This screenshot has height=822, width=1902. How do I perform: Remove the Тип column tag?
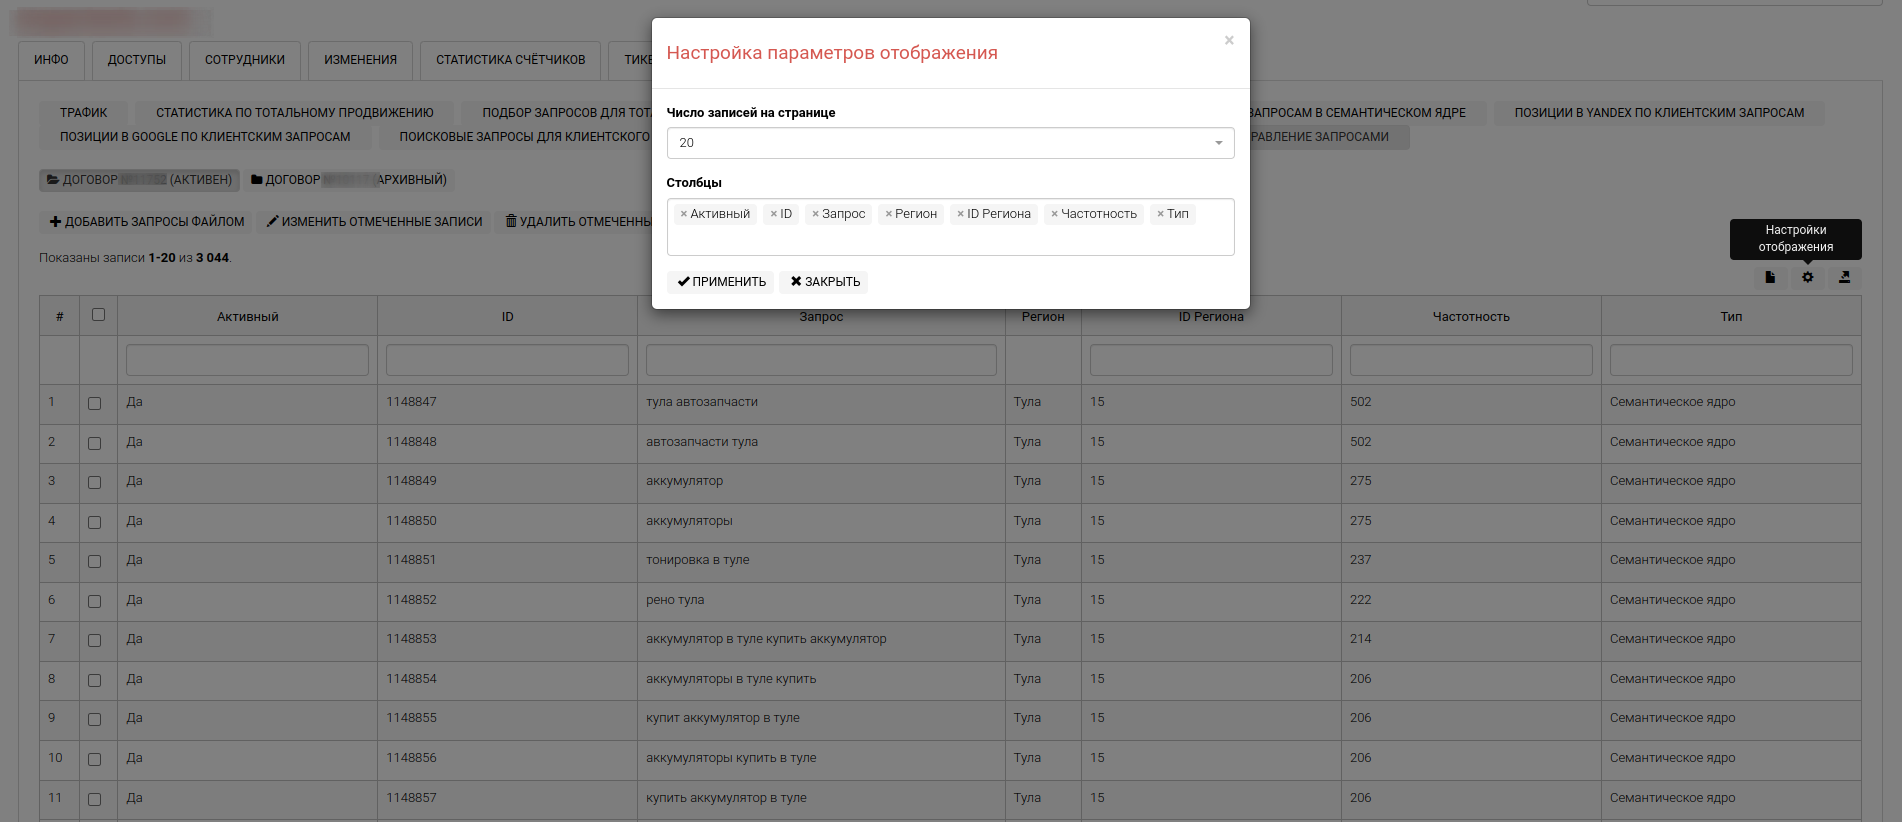(x=1160, y=214)
